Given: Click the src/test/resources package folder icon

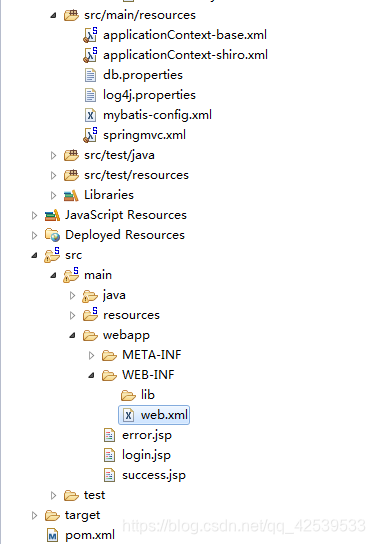Looking at the screenshot, I should (x=71, y=175).
